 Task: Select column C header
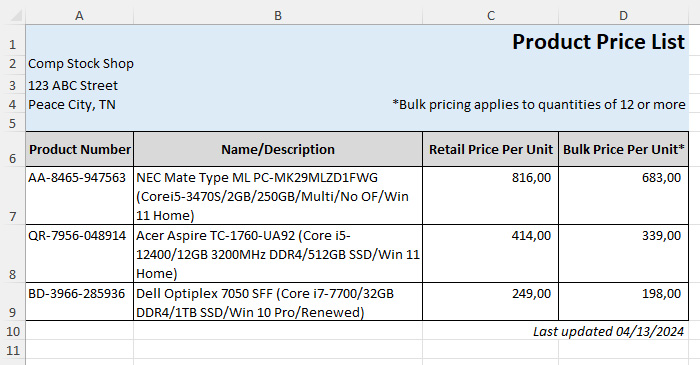coord(491,16)
